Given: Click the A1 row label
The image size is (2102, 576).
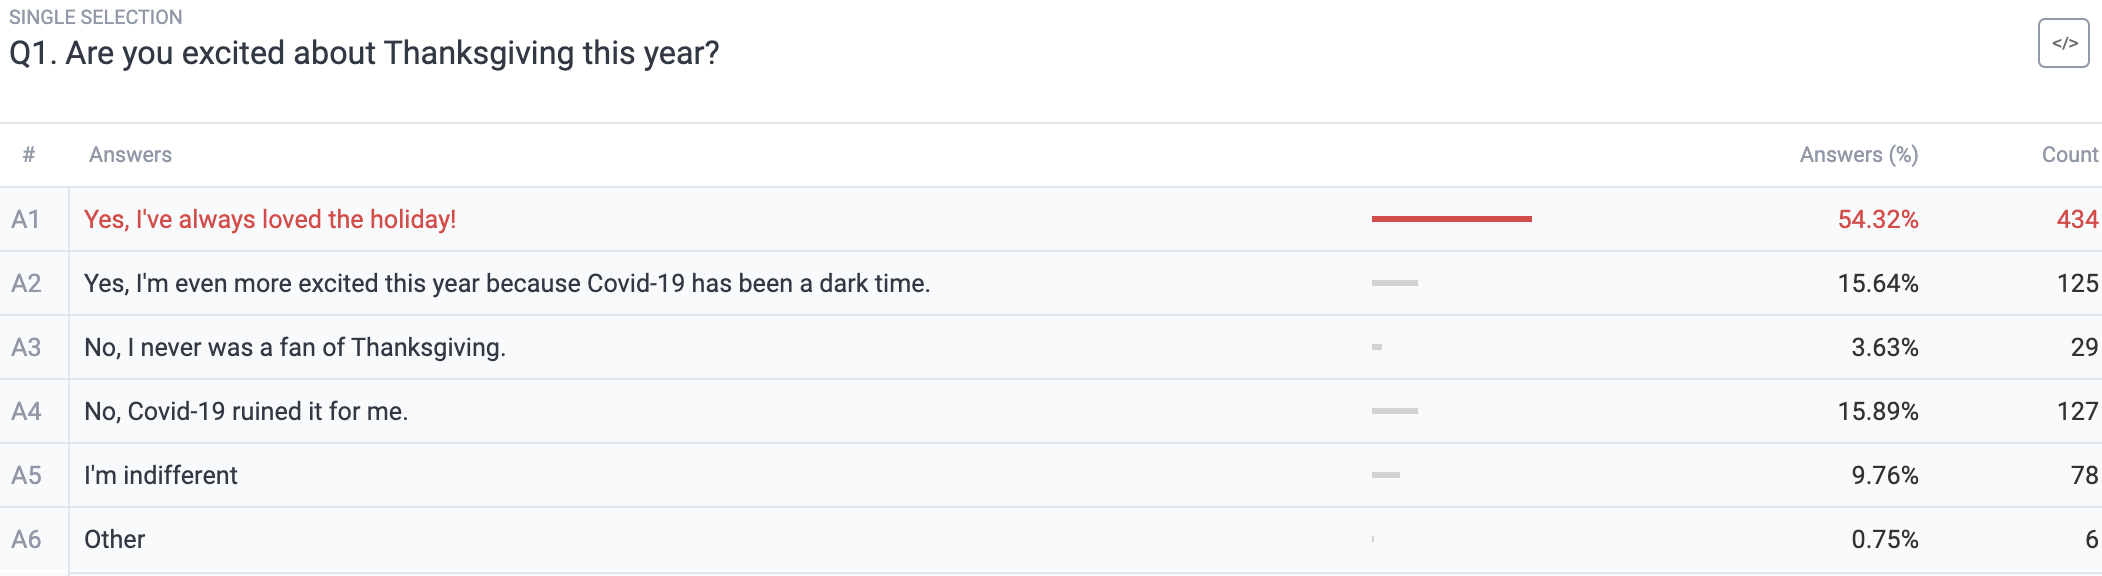Looking at the screenshot, I should 26,219.
